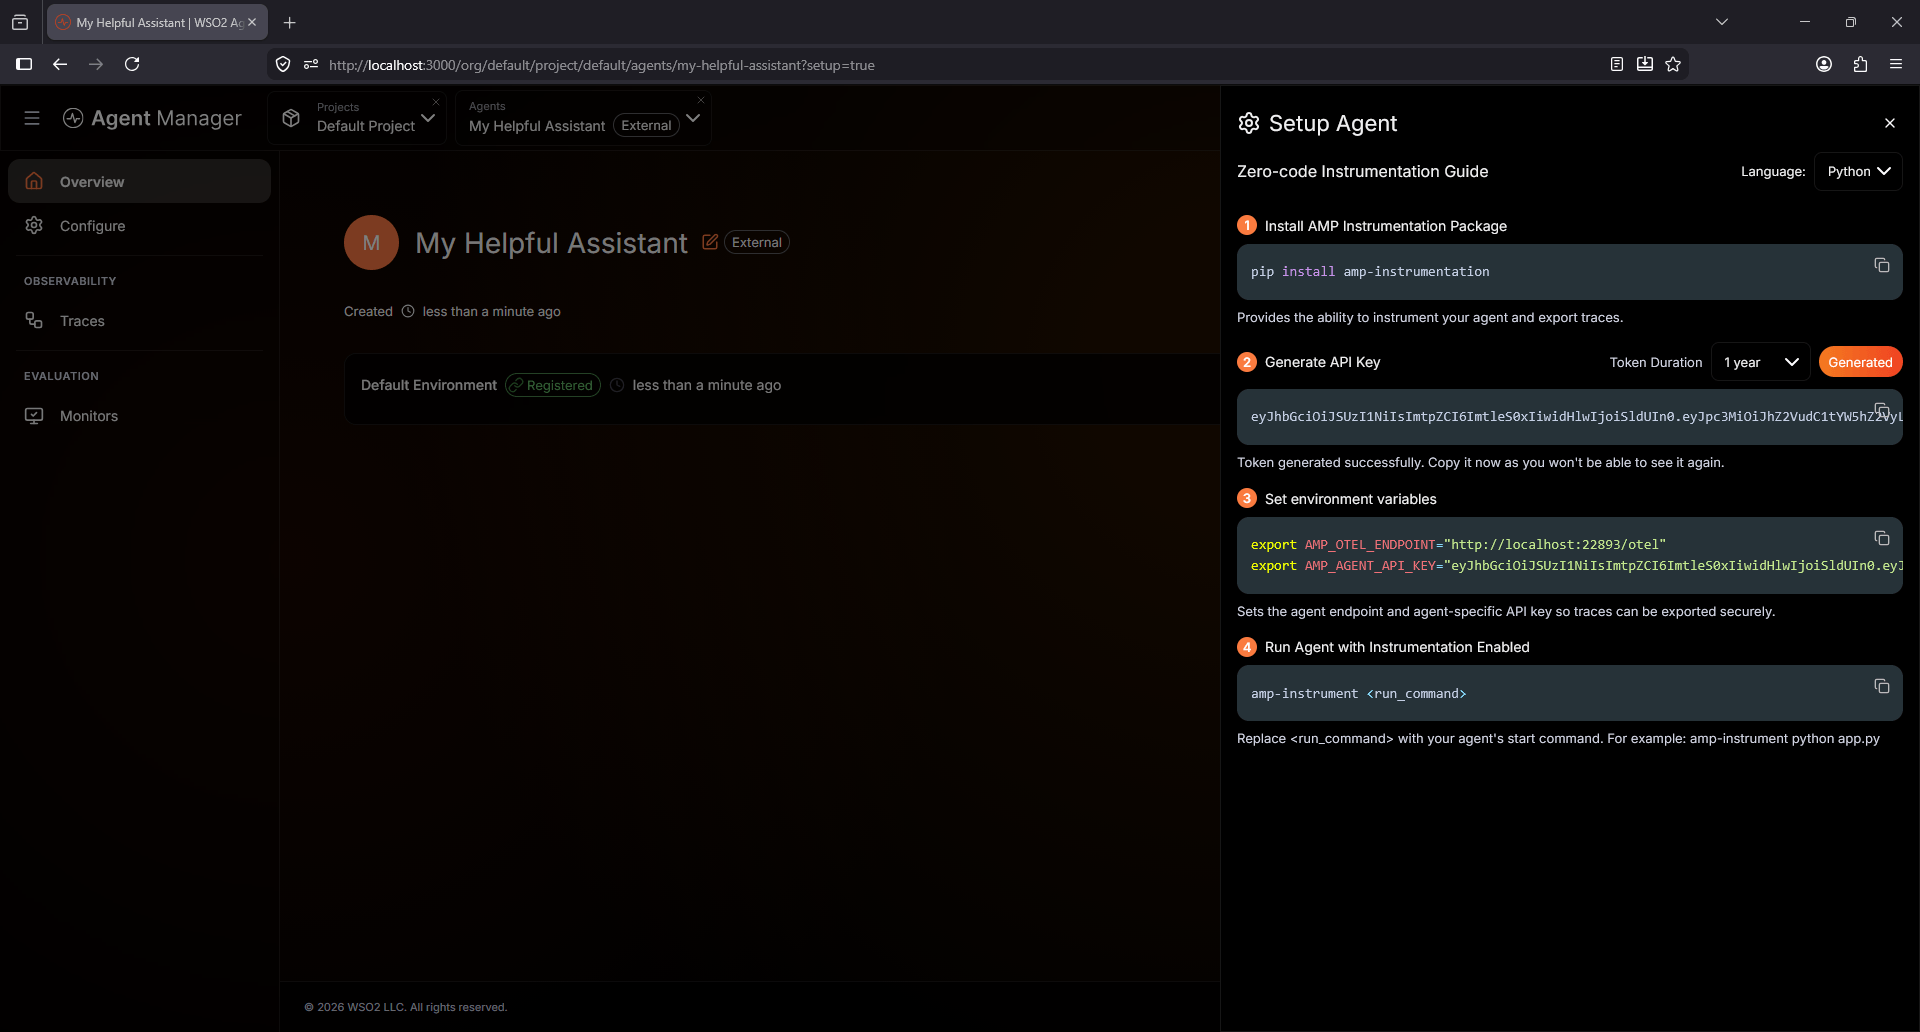Click the Traces icon in sidebar
Viewport: 1920px width, 1032px height.
coord(34,320)
